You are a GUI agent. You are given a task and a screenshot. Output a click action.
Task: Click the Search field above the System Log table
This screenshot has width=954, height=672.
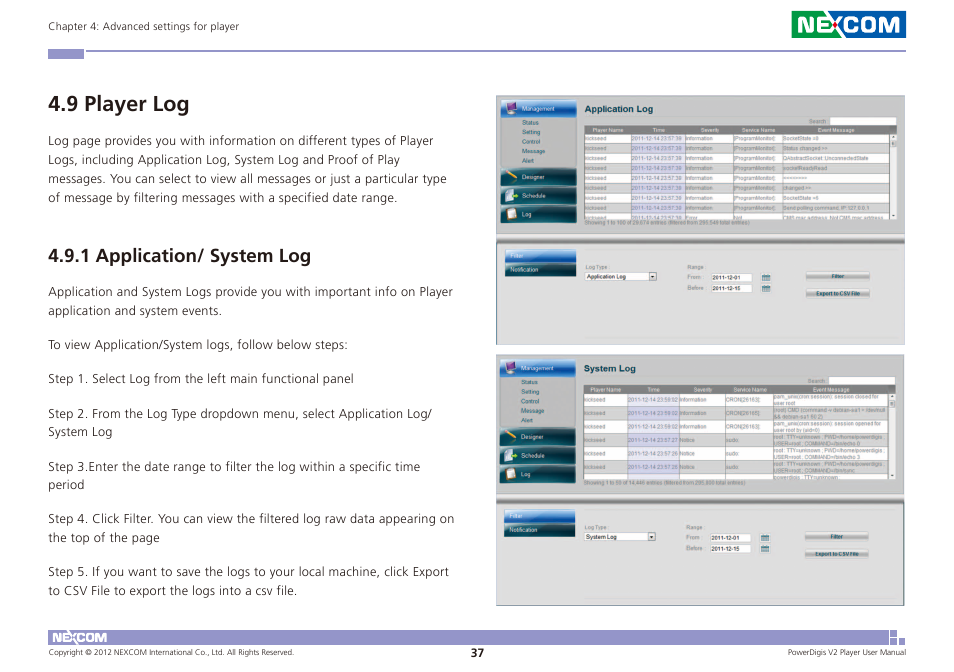point(862,381)
